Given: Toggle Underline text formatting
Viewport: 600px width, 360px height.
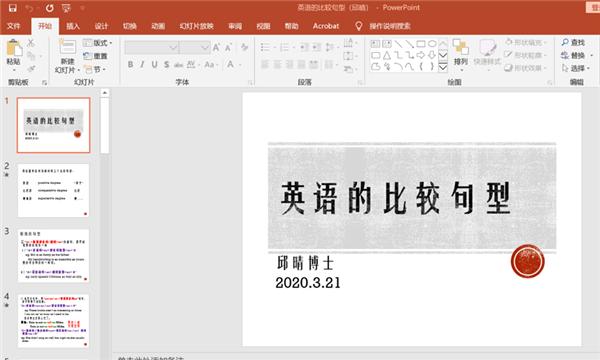Looking at the screenshot, I should [x=155, y=64].
